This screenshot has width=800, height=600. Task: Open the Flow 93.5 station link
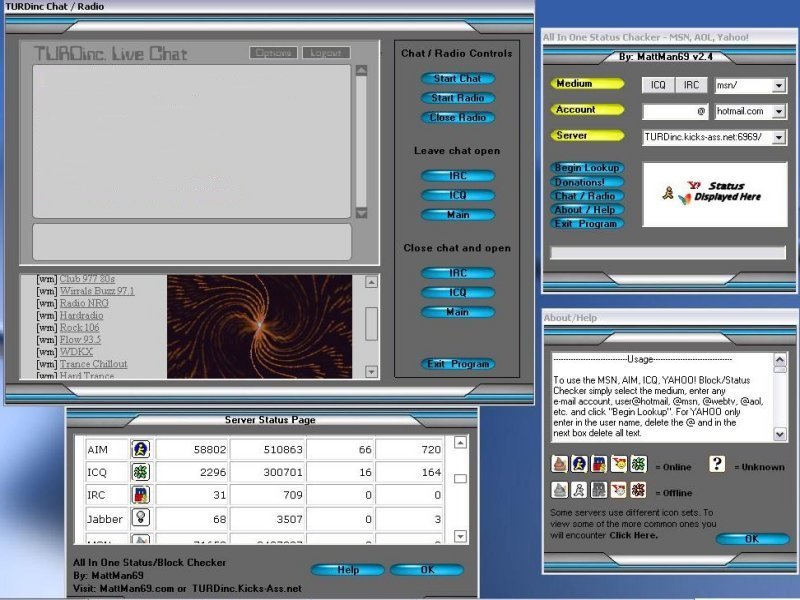point(81,340)
